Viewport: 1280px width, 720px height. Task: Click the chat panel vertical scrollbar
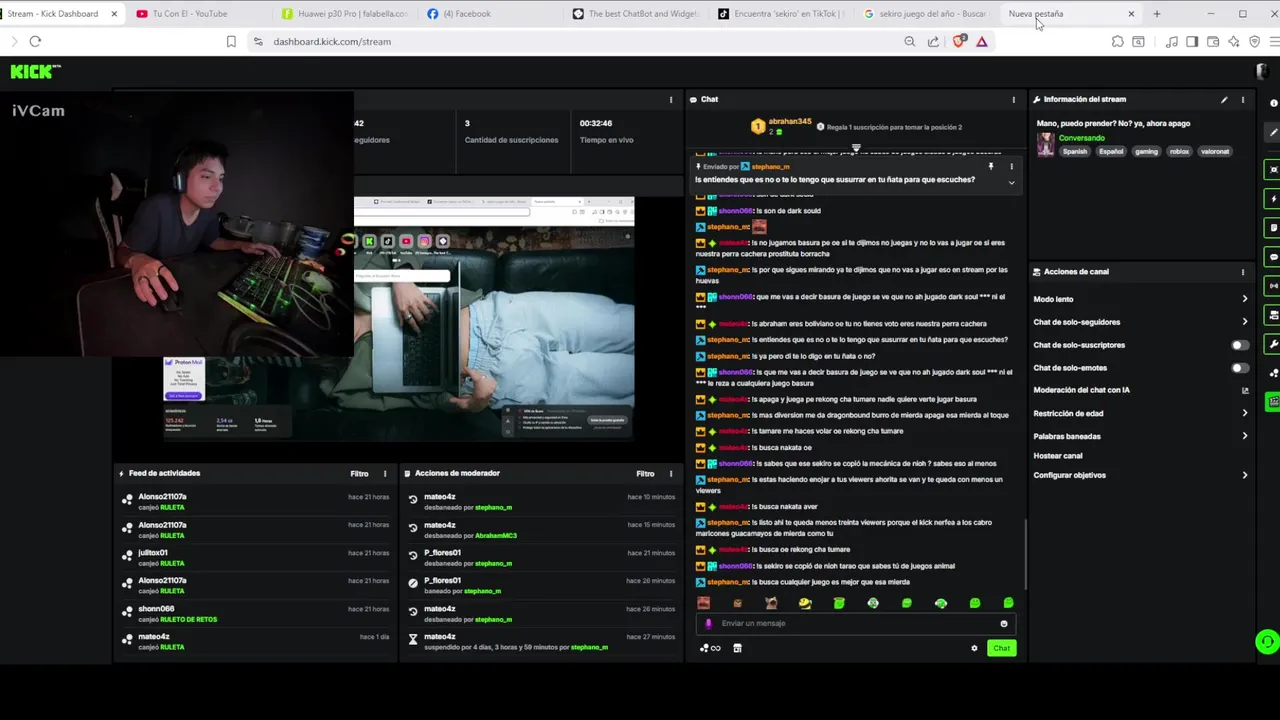click(1025, 555)
